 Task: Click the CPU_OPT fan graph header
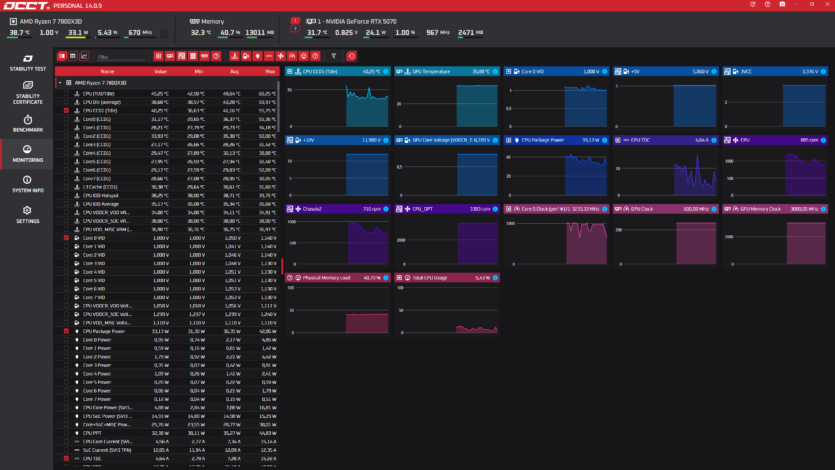[x=447, y=209]
